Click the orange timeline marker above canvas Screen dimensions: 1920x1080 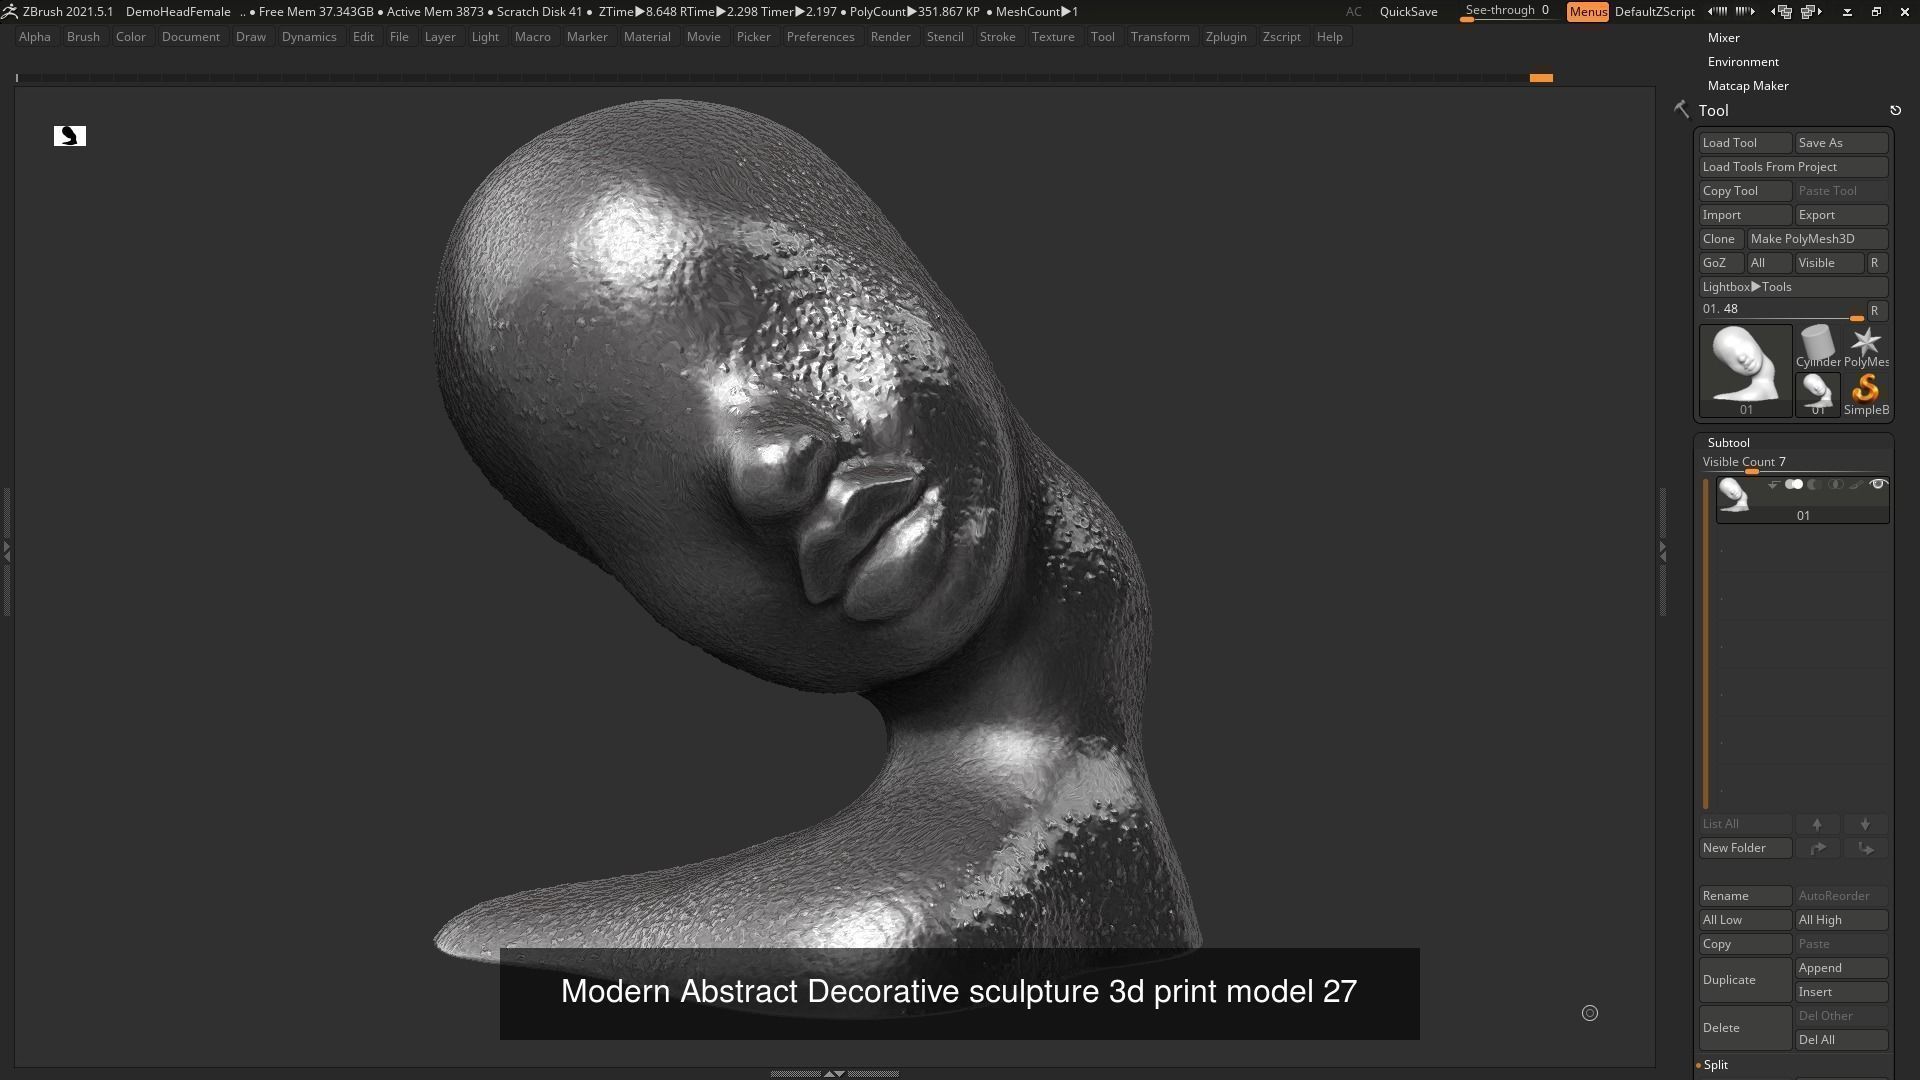click(x=1541, y=77)
